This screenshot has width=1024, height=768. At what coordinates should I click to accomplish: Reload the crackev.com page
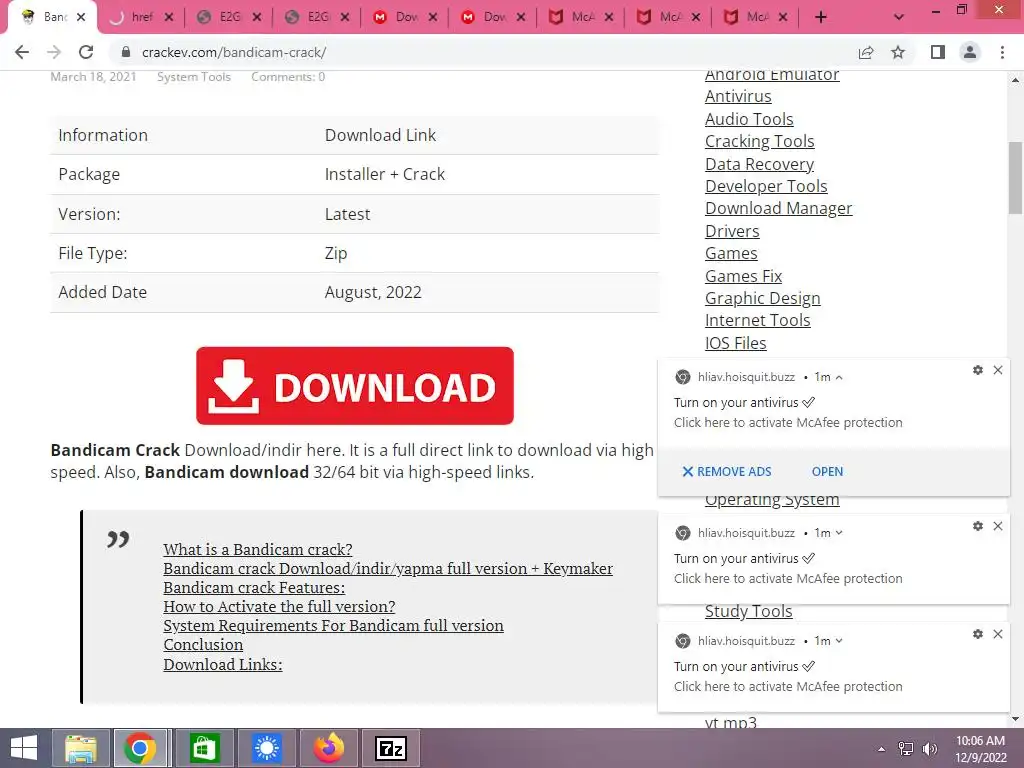tap(86, 52)
